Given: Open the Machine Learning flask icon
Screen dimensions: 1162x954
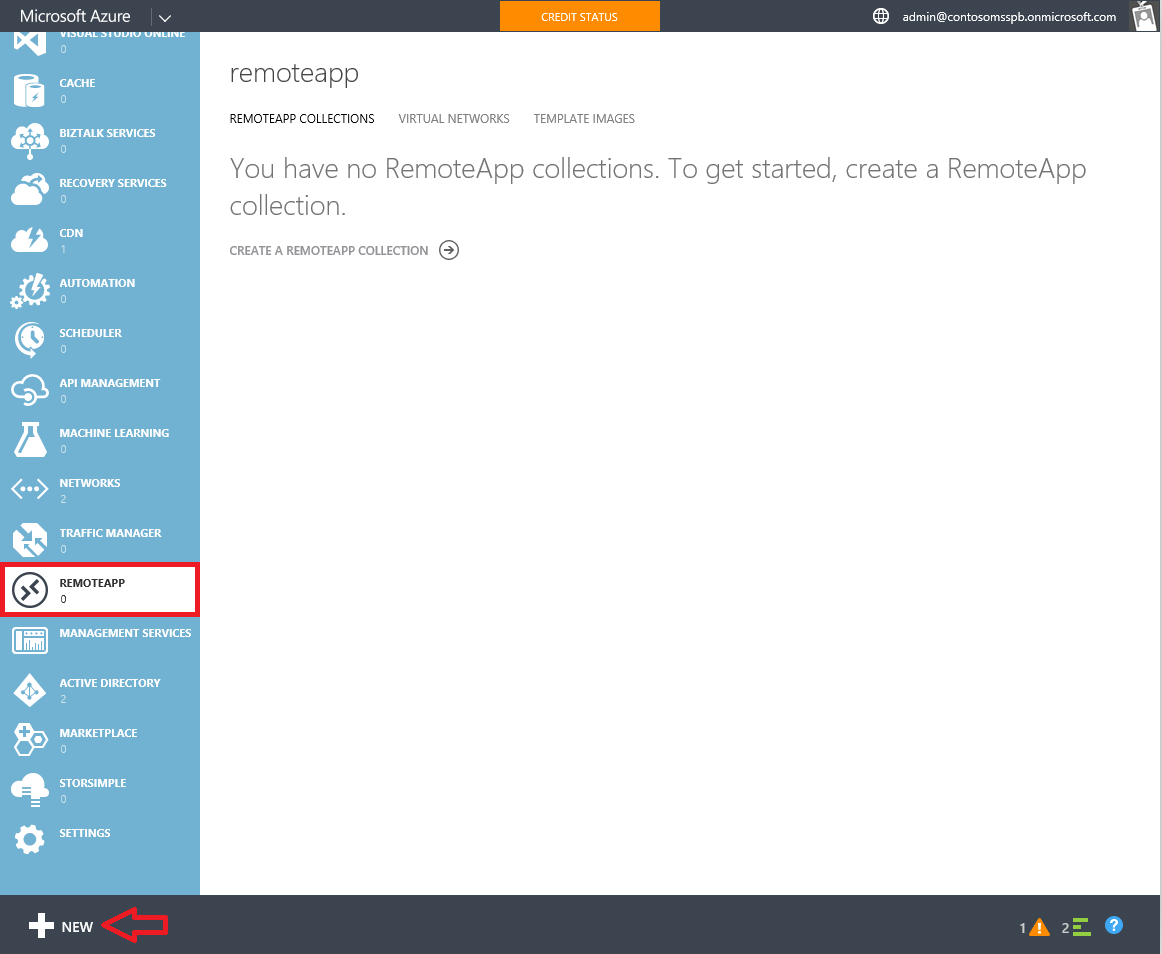Looking at the screenshot, I should (x=30, y=440).
